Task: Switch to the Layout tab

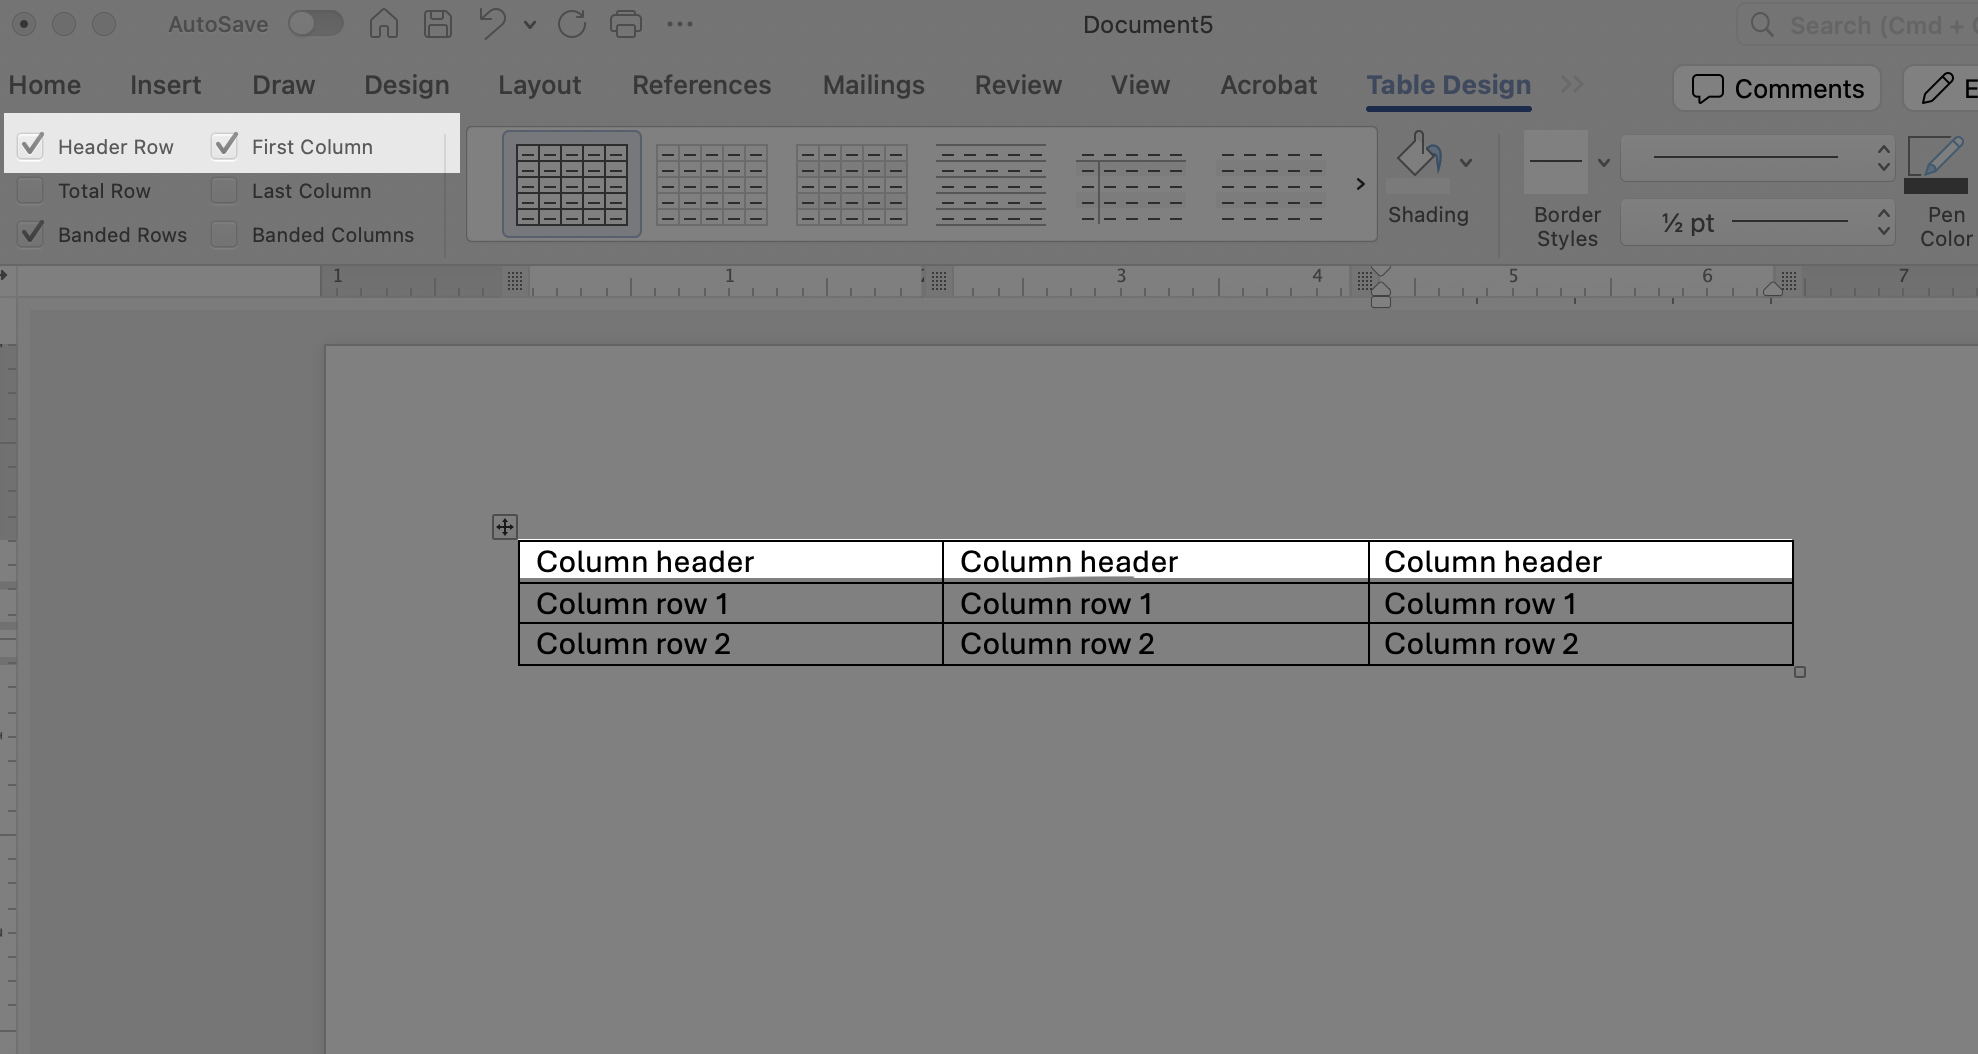Action: (x=539, y=85)
